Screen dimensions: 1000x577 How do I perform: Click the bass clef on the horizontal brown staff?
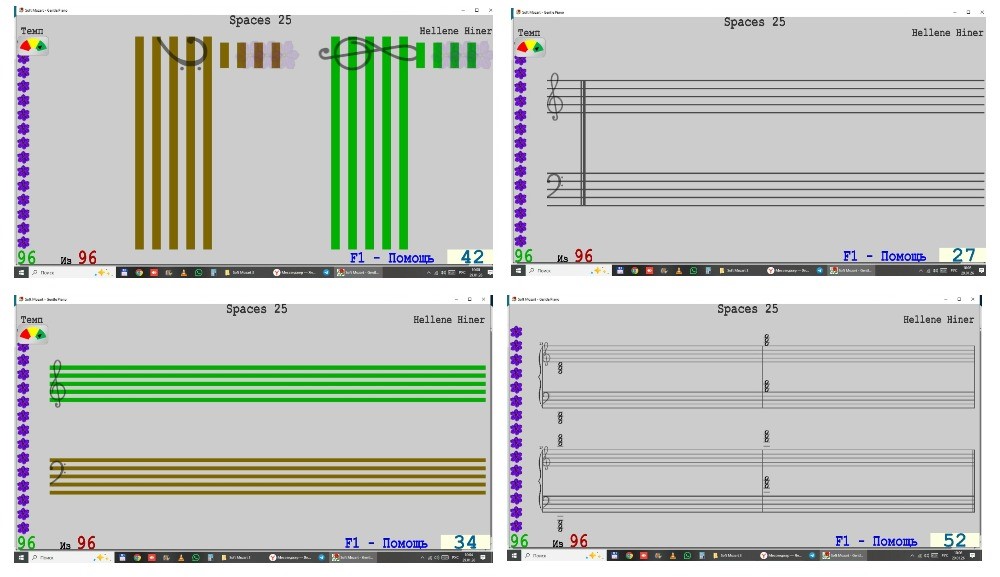click(59, 475)
